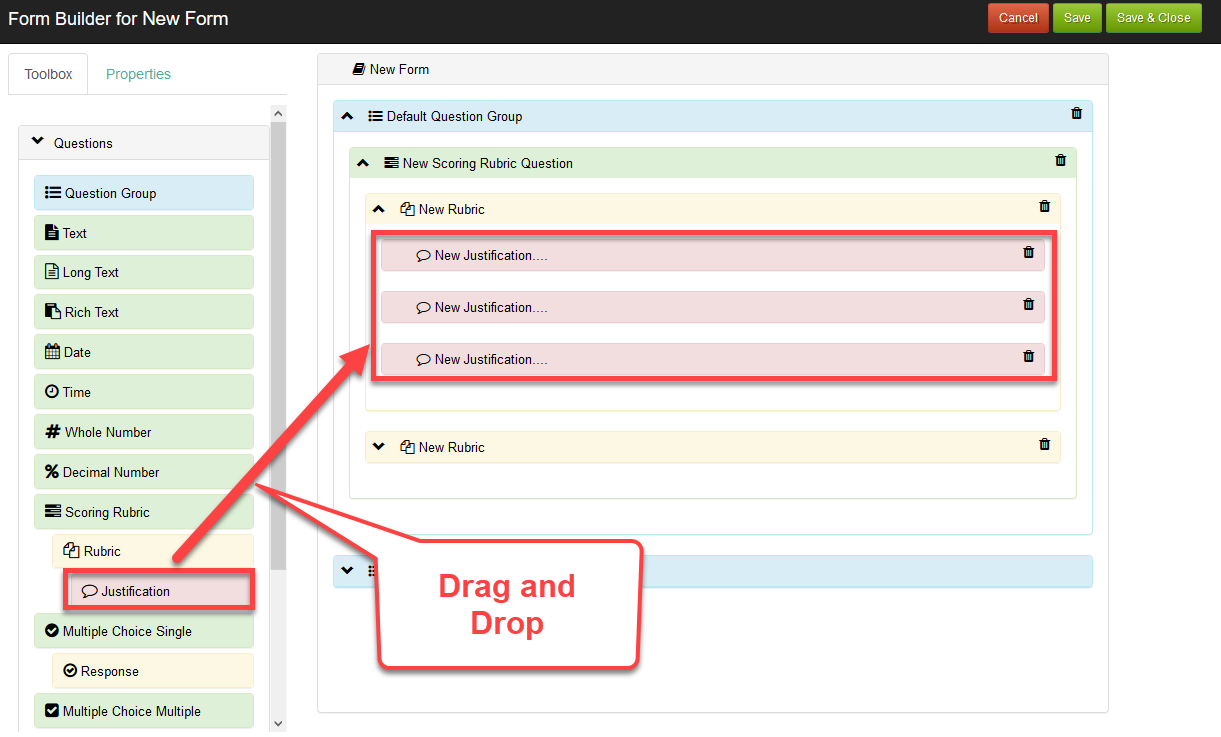Image resolution: width=1221 pixels, height=737 pixels.
Task: Delete the first New Justification row
Action: coord(1028,252)
